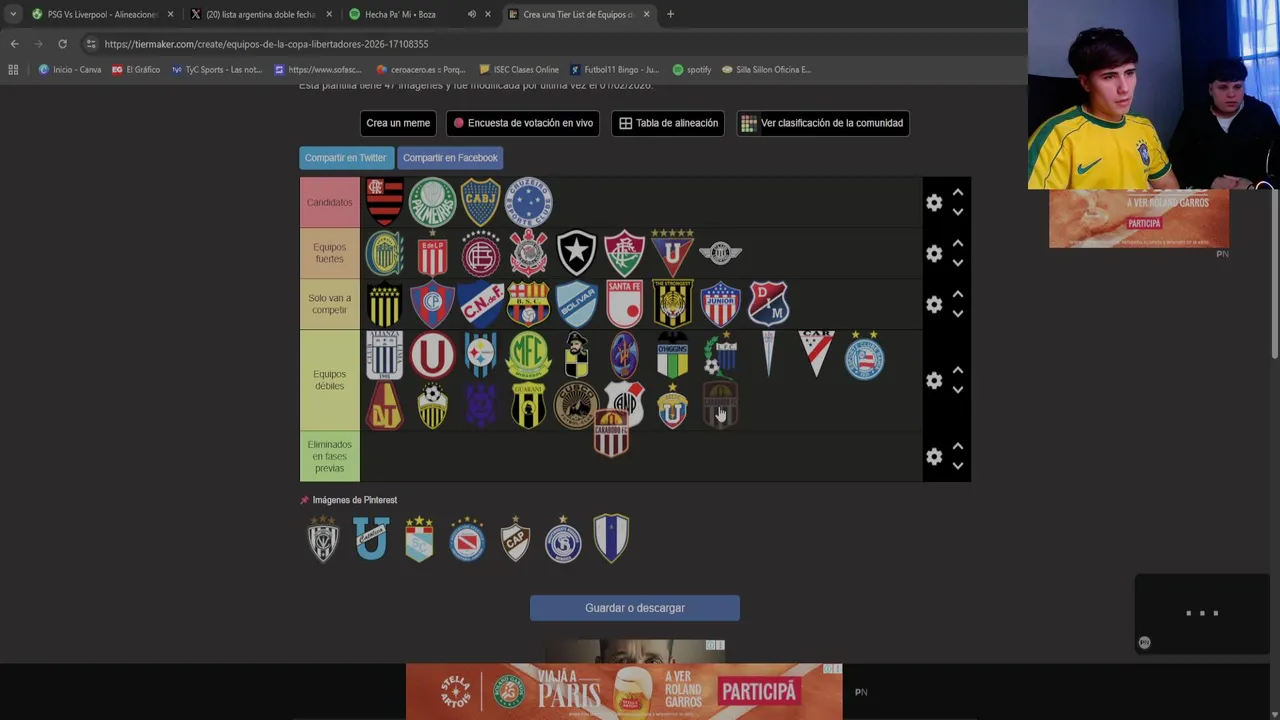
Task: Click the Cruzeiro blue round crest
Action: point(528,202)
